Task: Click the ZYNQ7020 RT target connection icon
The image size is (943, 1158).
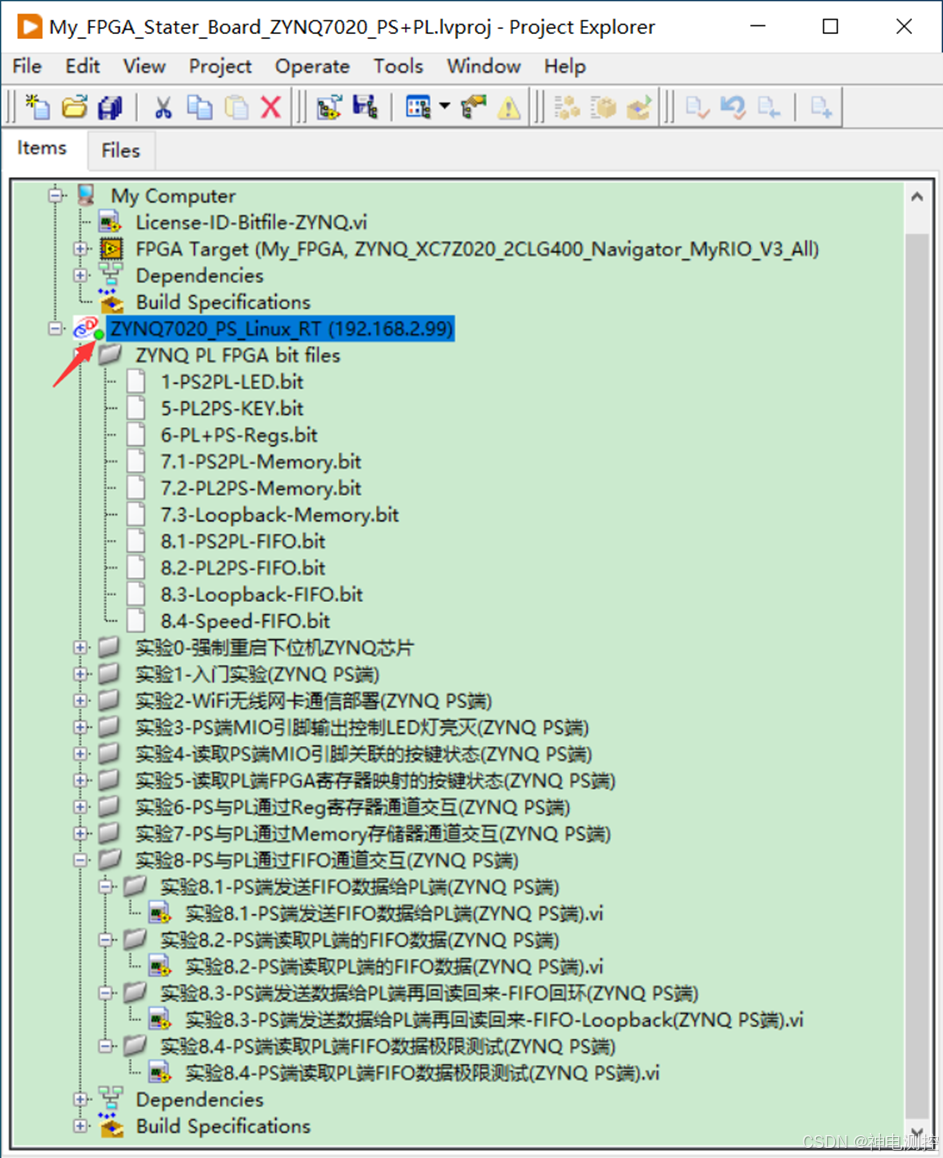Action: [x=88, y=328]
